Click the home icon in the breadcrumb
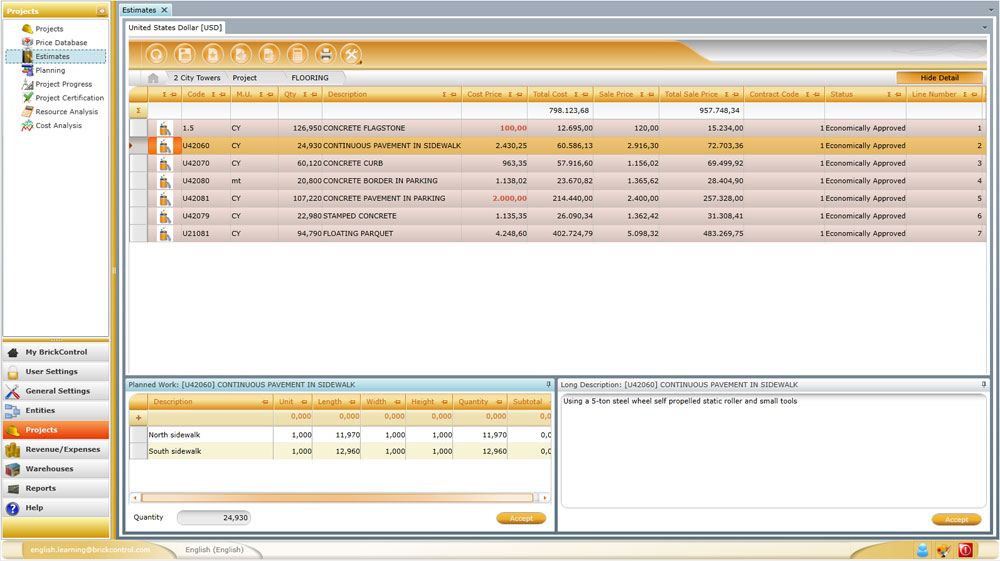 coord(153,78)
